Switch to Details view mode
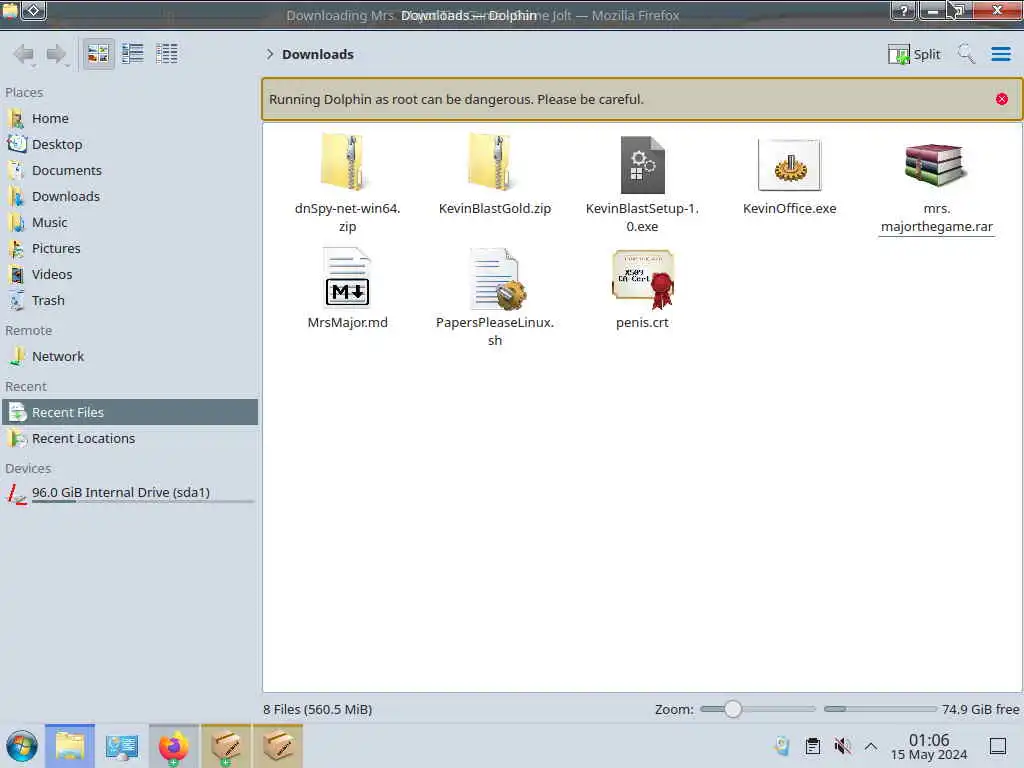 pos(167,54)
